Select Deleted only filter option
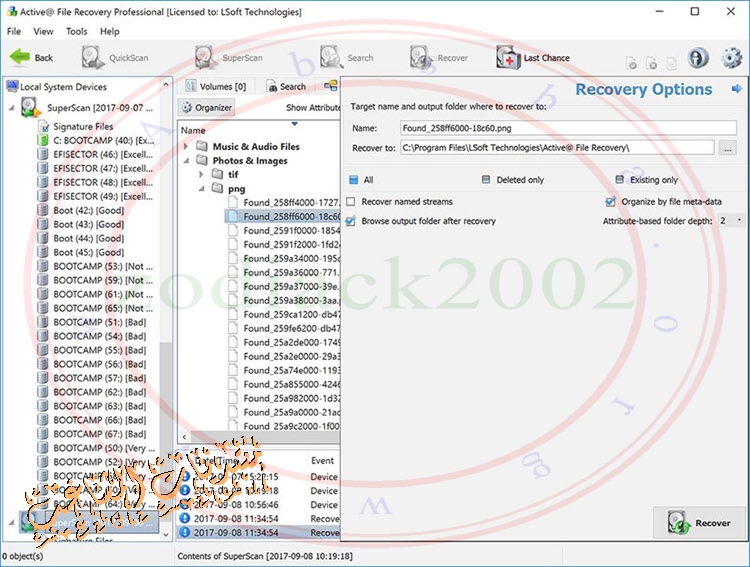The image size is (750, 567). [x=512, y=180]
